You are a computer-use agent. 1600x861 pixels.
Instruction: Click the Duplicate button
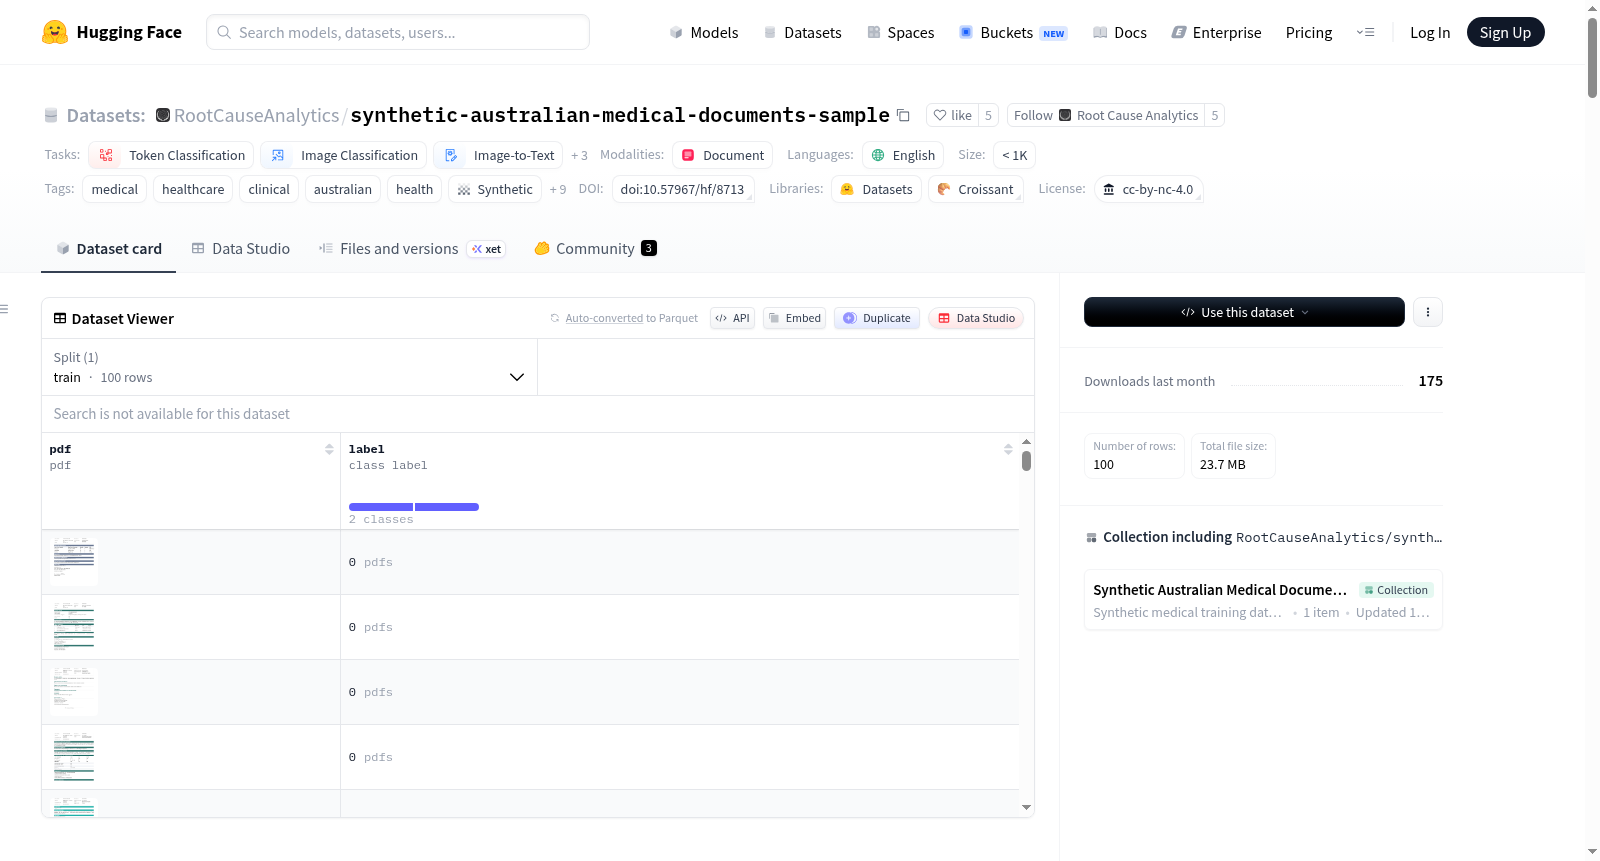pyautogui.click(x=877, y=318)
